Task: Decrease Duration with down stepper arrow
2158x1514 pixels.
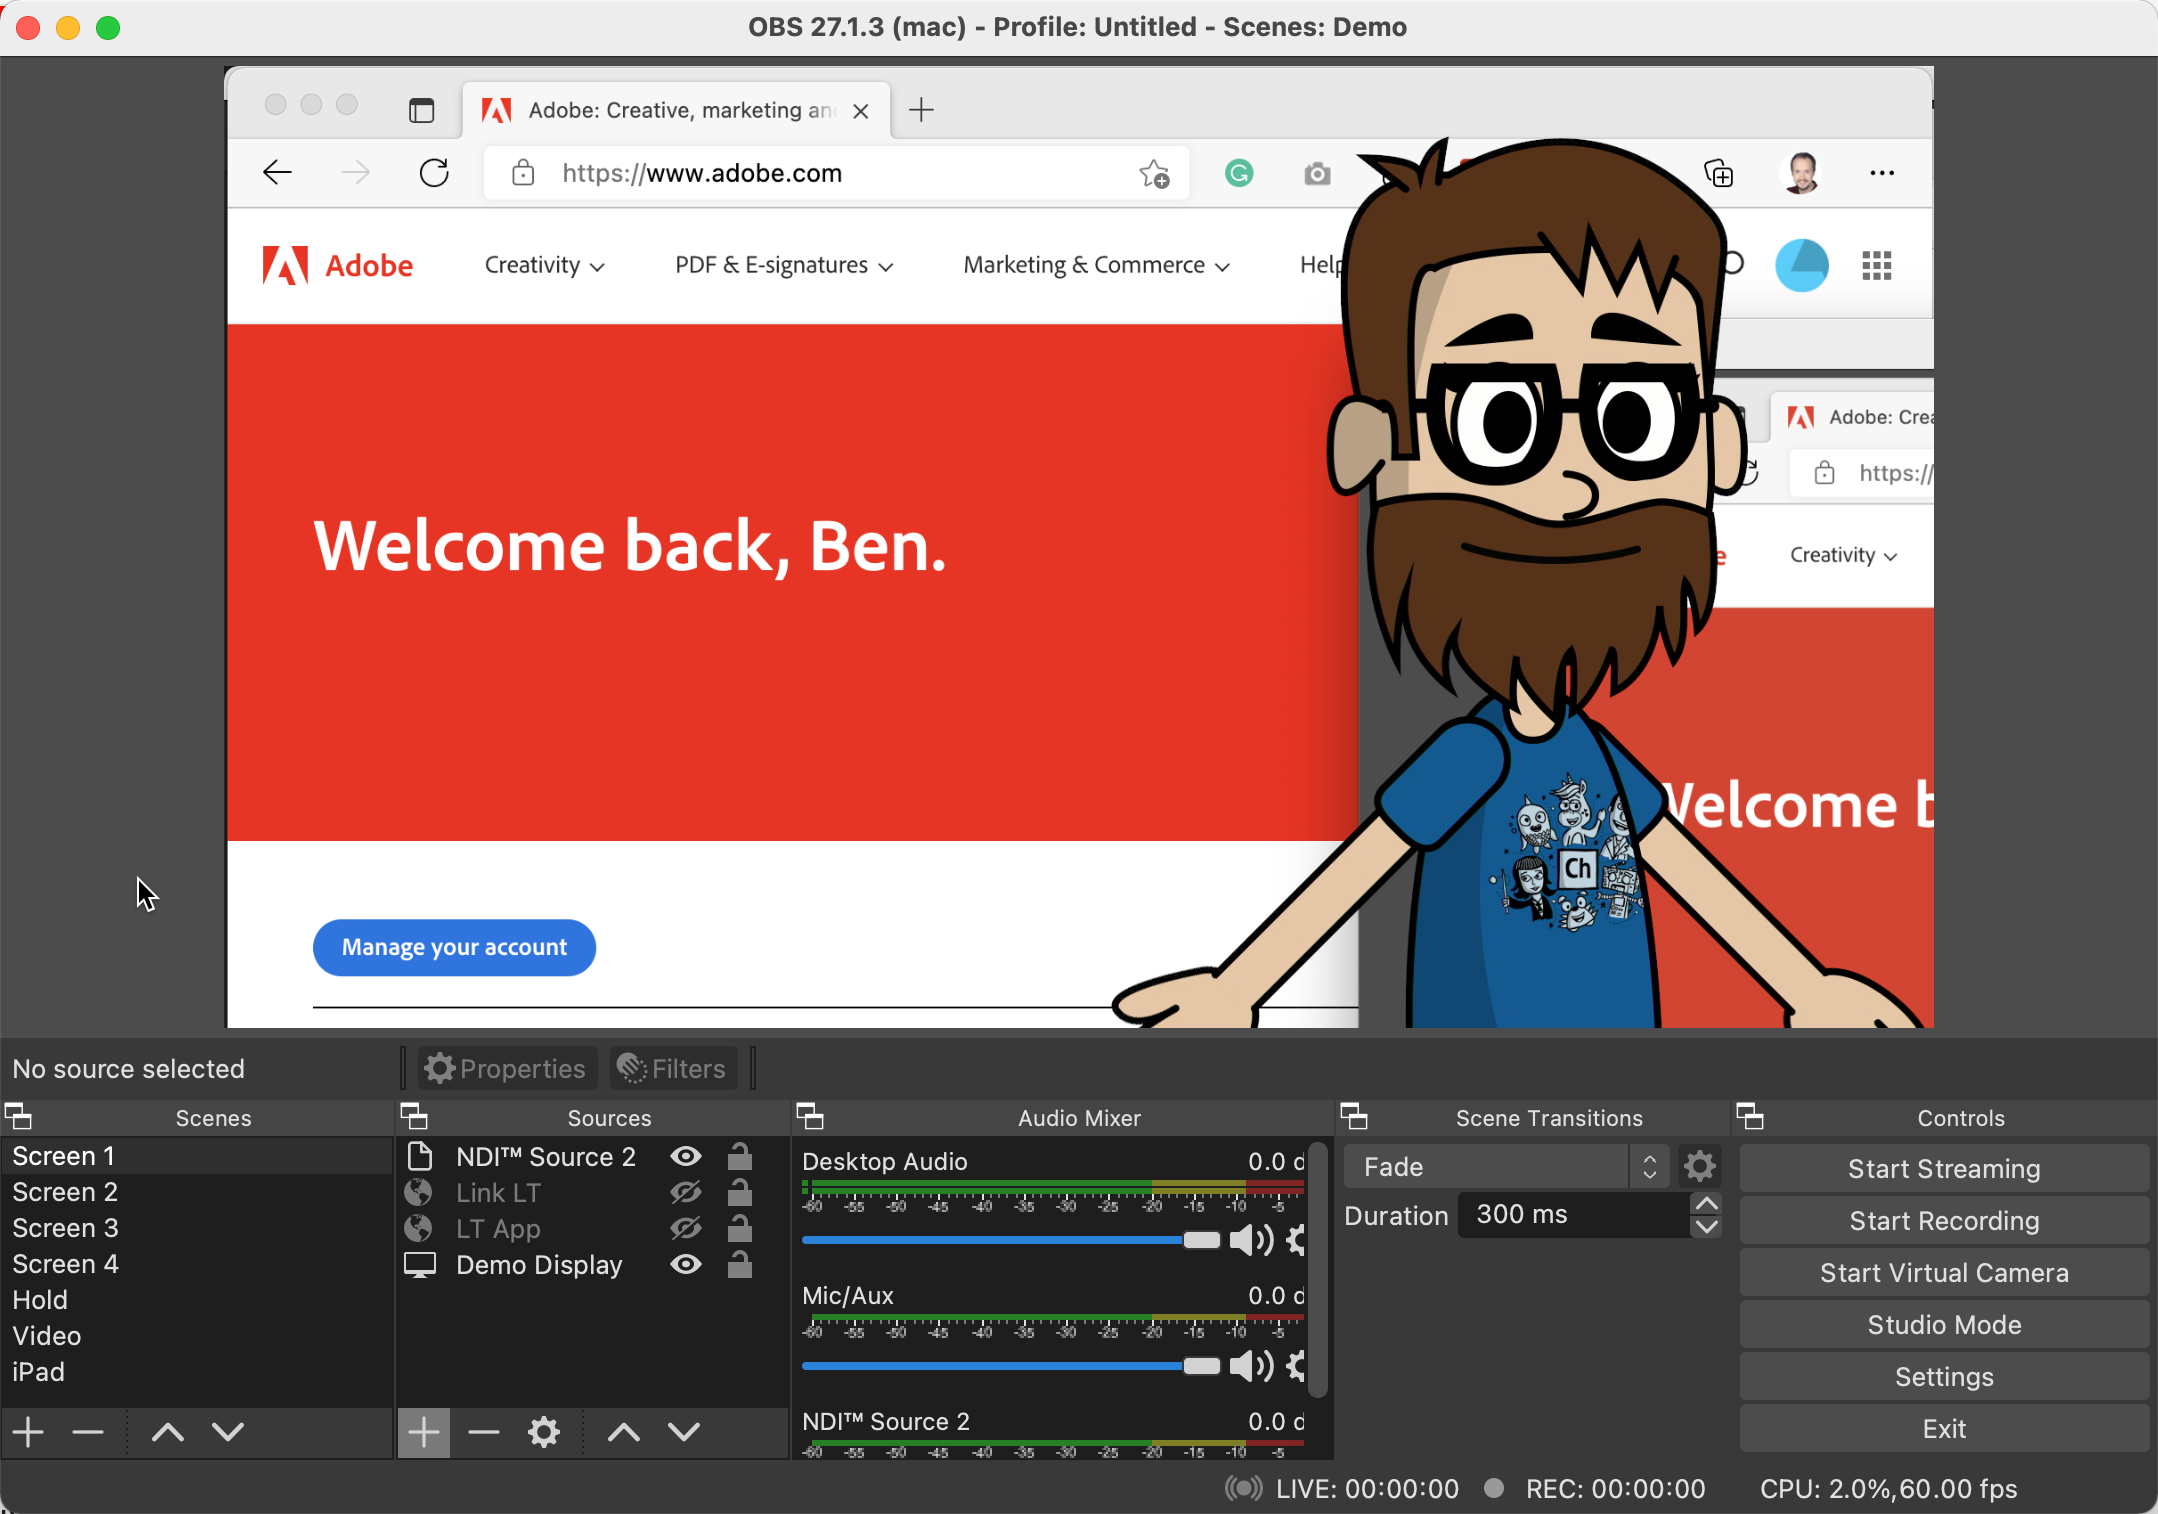Action: (1707, 1227)
